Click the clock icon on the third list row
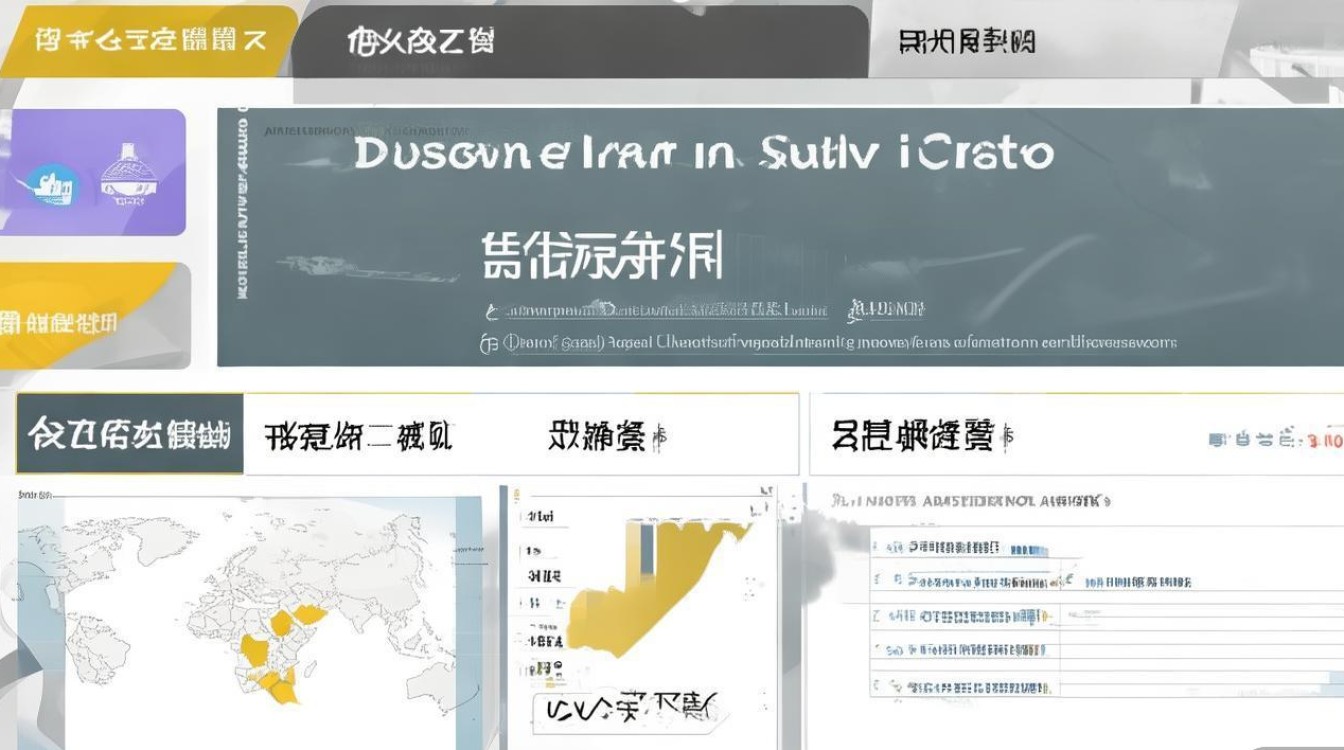 click(895, 616)
